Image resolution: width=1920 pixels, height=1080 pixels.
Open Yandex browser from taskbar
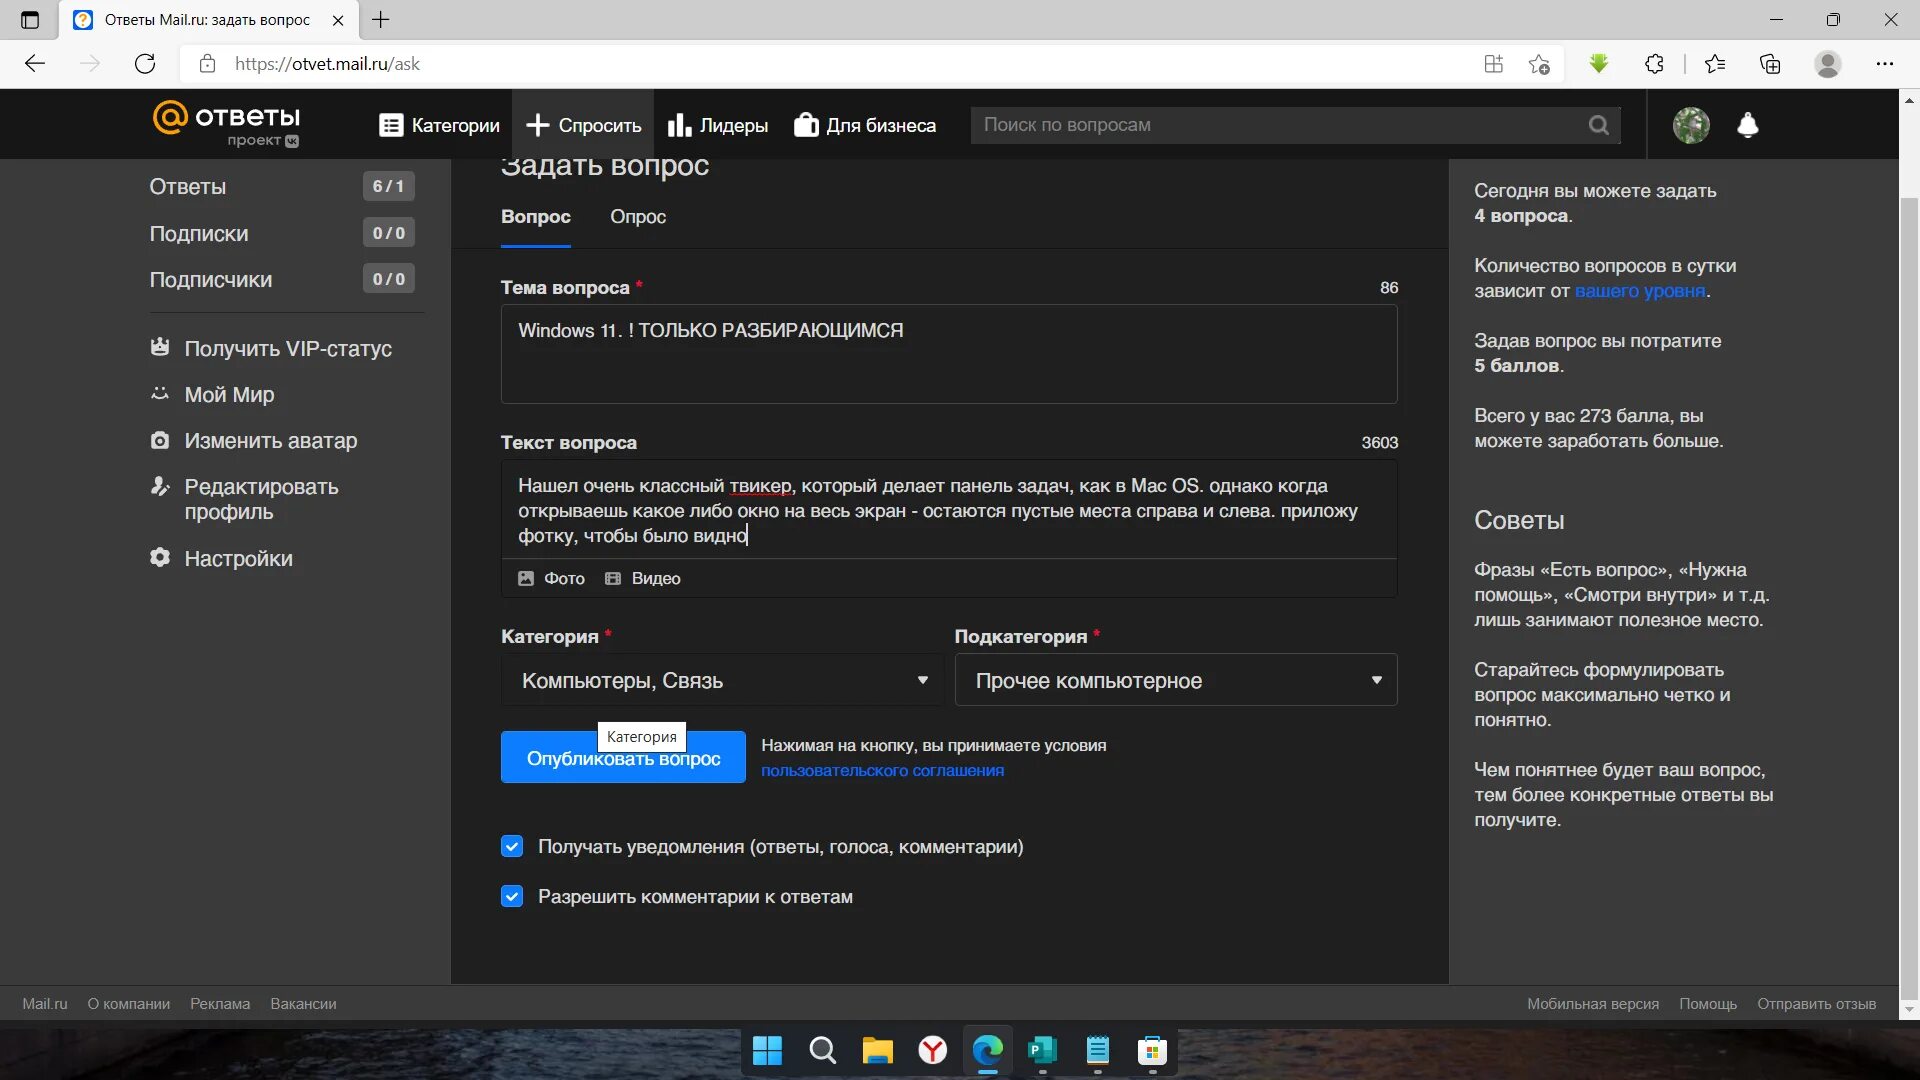click(932, 1050)
